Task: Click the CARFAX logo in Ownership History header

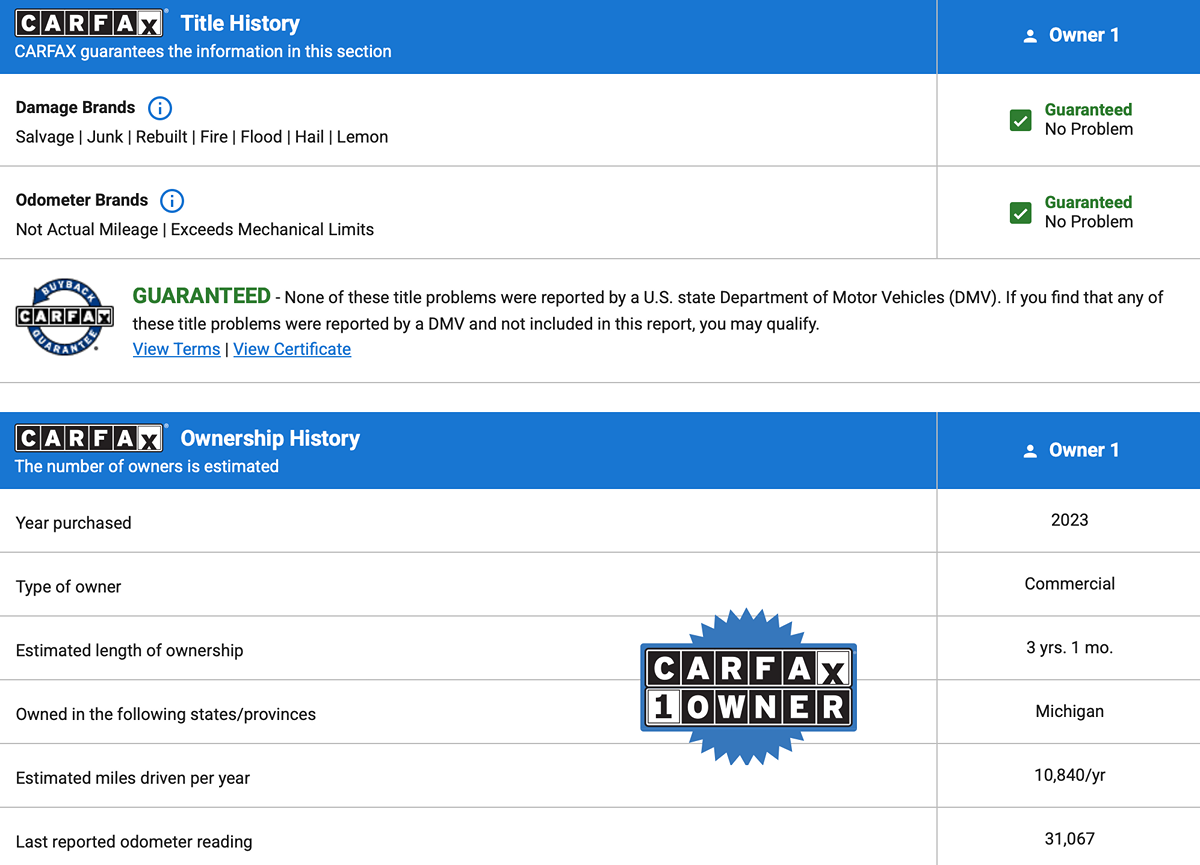Action: coord(90,438)
